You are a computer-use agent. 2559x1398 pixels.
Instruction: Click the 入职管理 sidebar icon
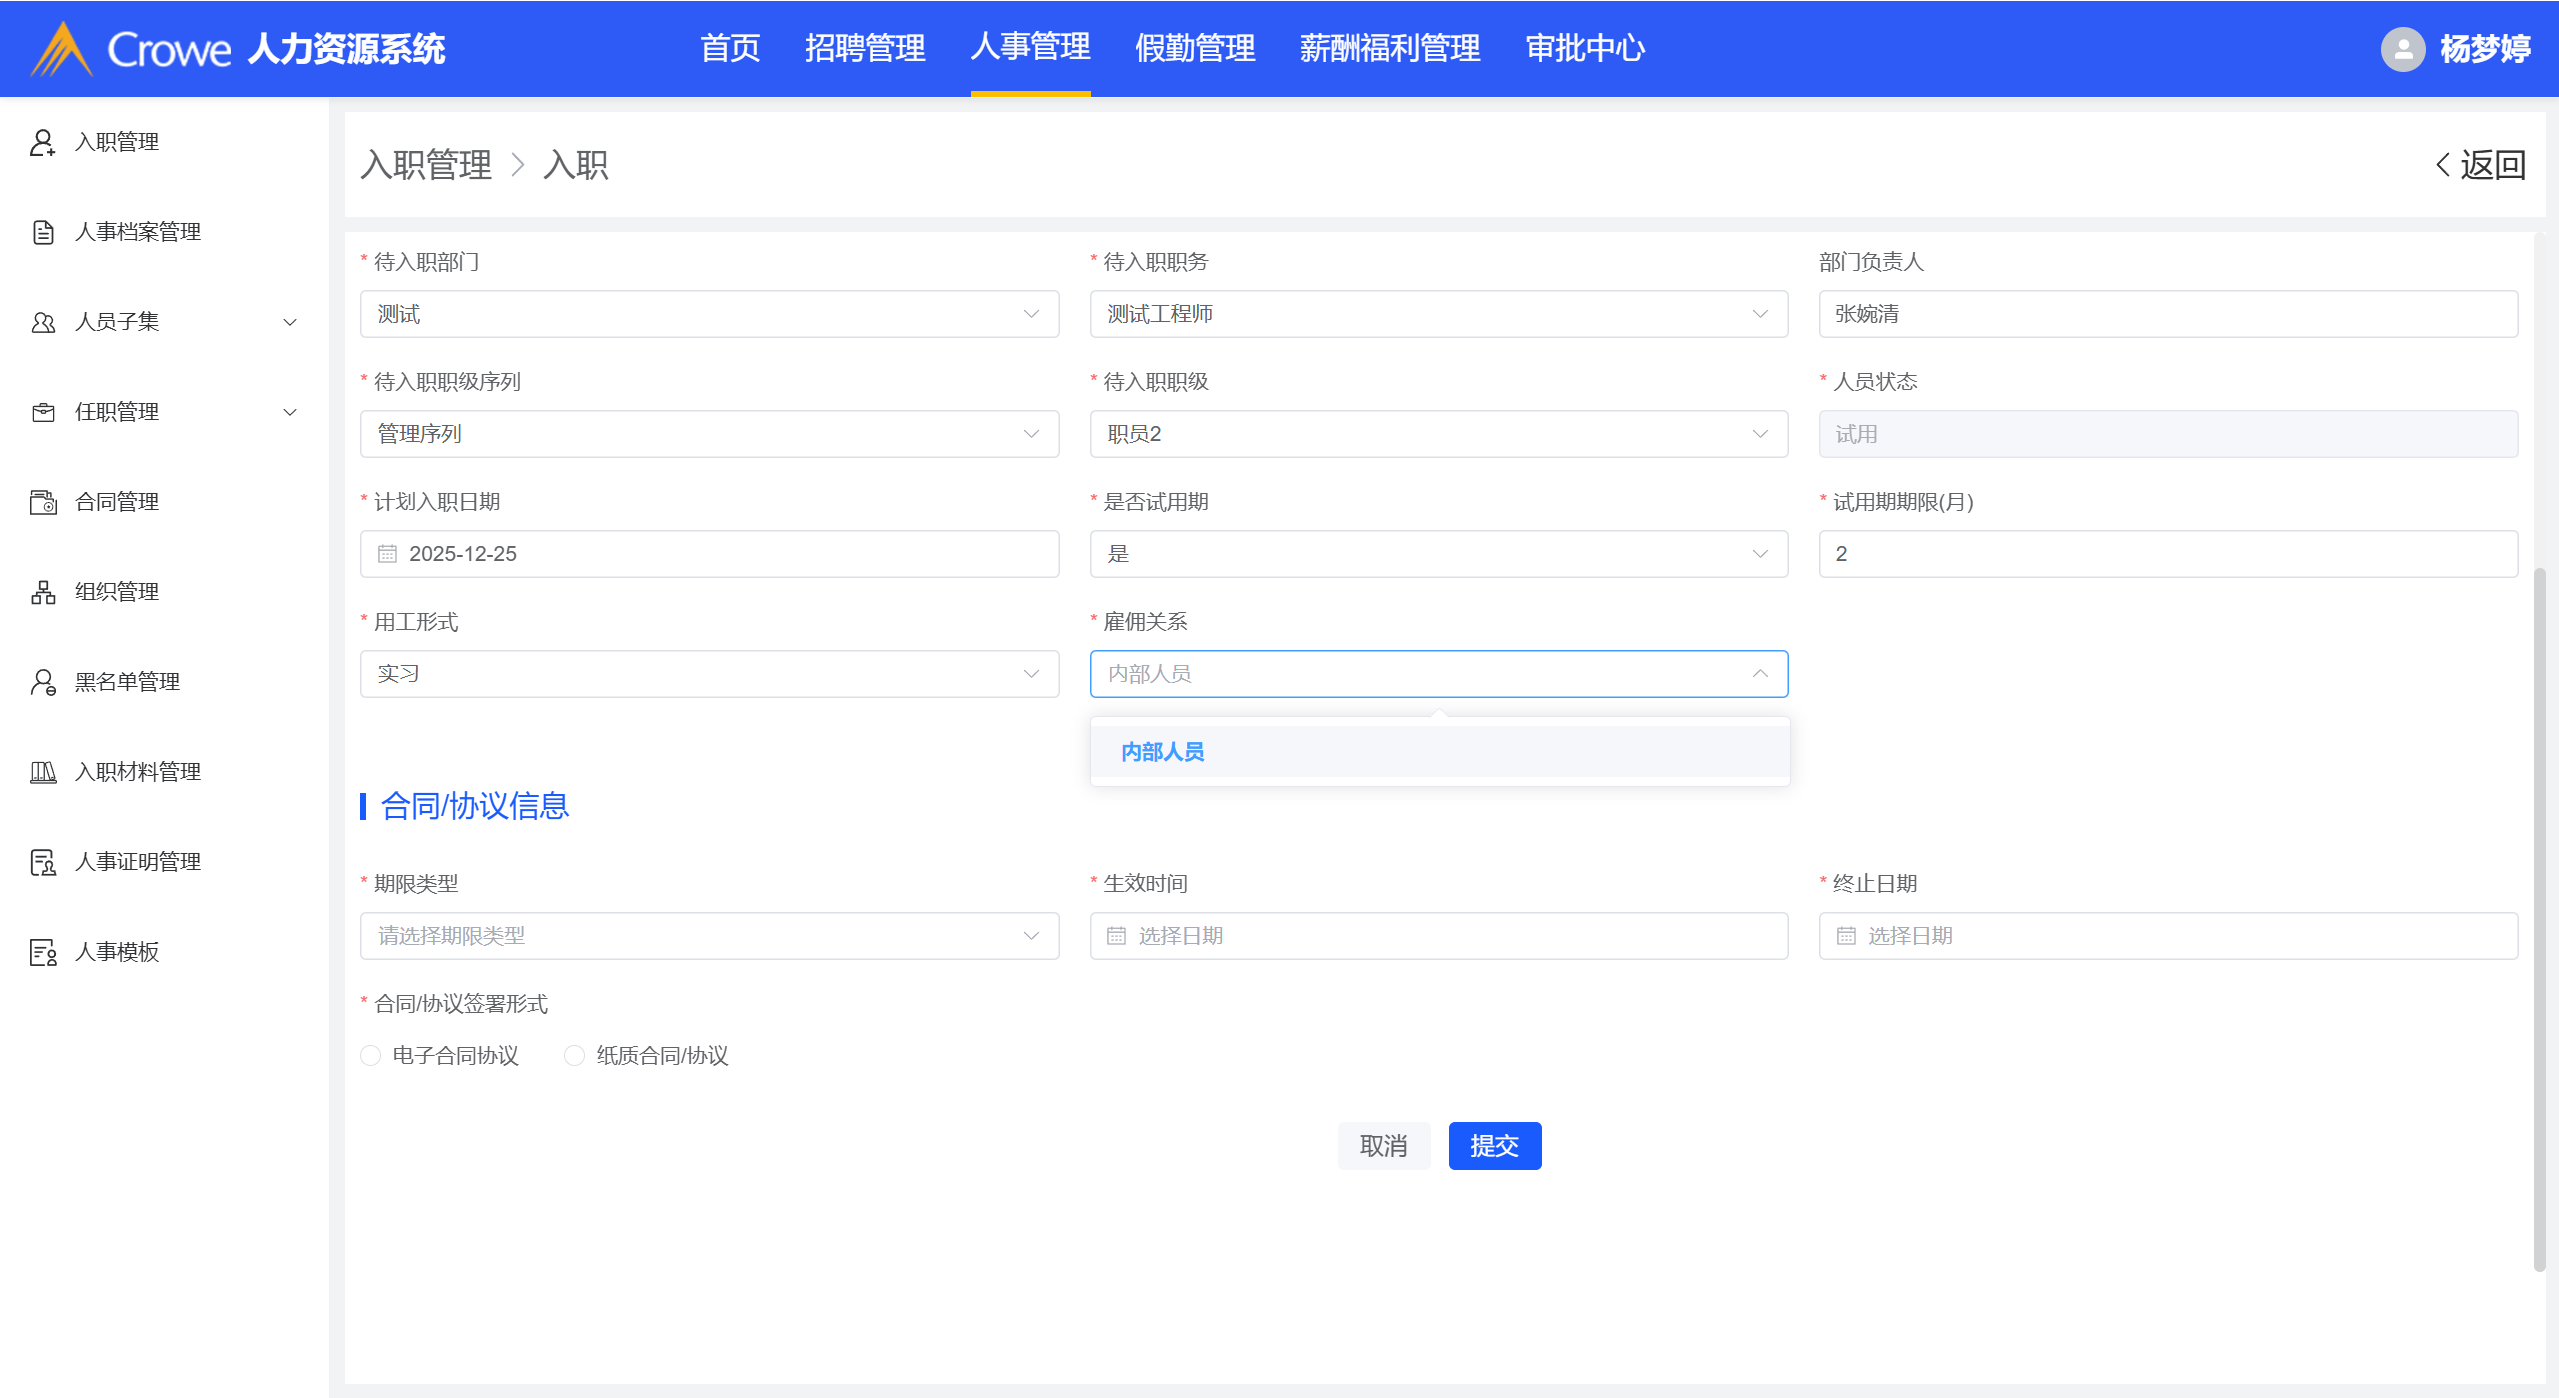pyautogui.click(x=42, y=142)
